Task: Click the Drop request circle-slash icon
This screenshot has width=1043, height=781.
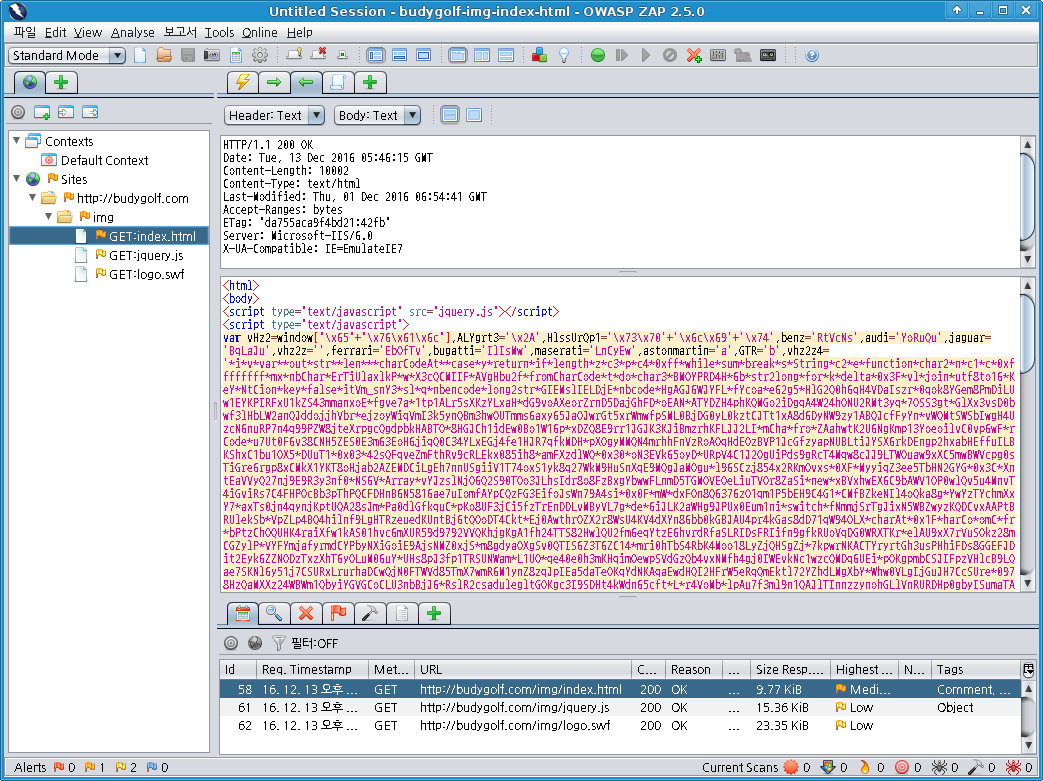Action: point(670,55)
